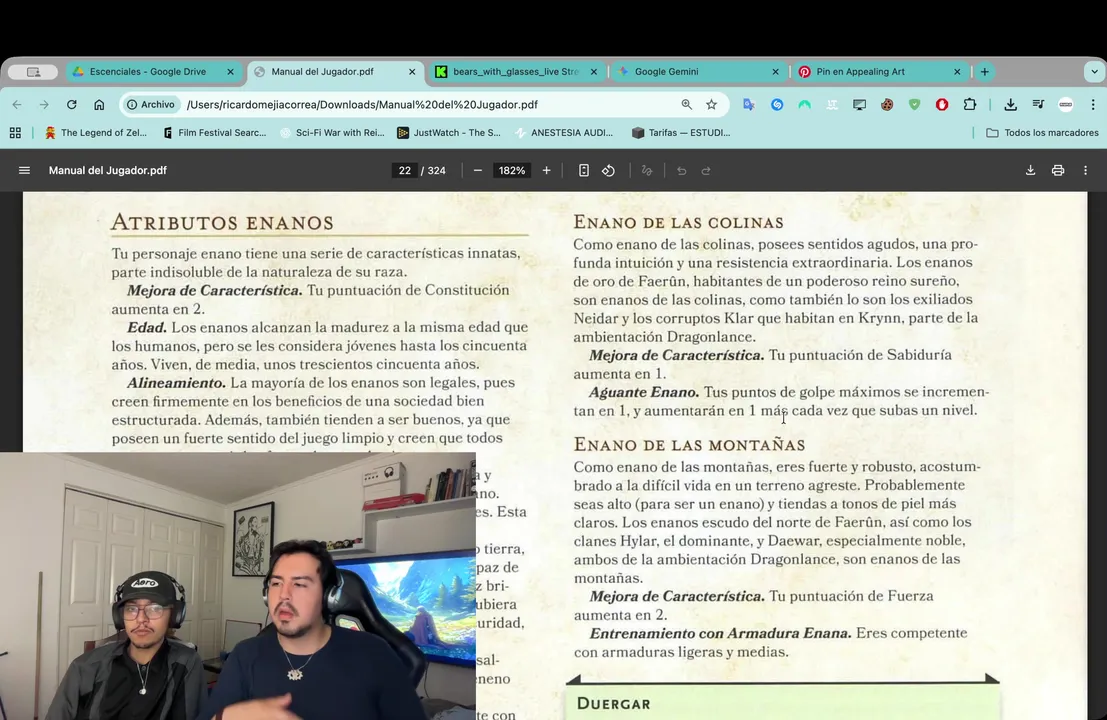1107x720 pixels.
Task: Download the PDF from viewer toolbar
Action: (1030, 170)
